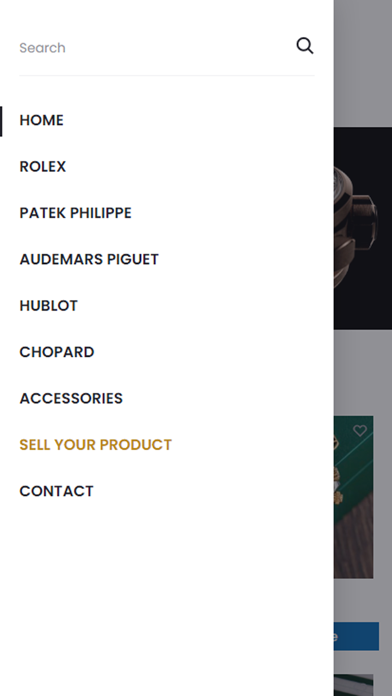Open the ACCESSORIES section

pyautogui.click(x=71, y=398)
